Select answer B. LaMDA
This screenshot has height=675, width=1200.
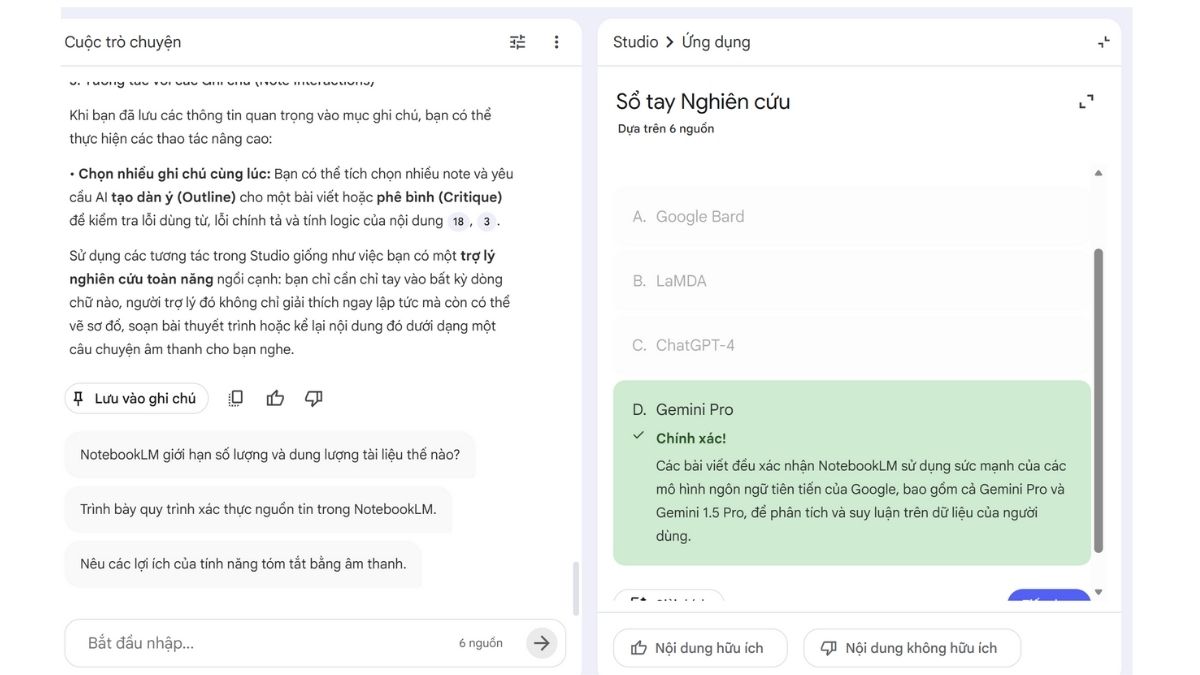point(851,281)
